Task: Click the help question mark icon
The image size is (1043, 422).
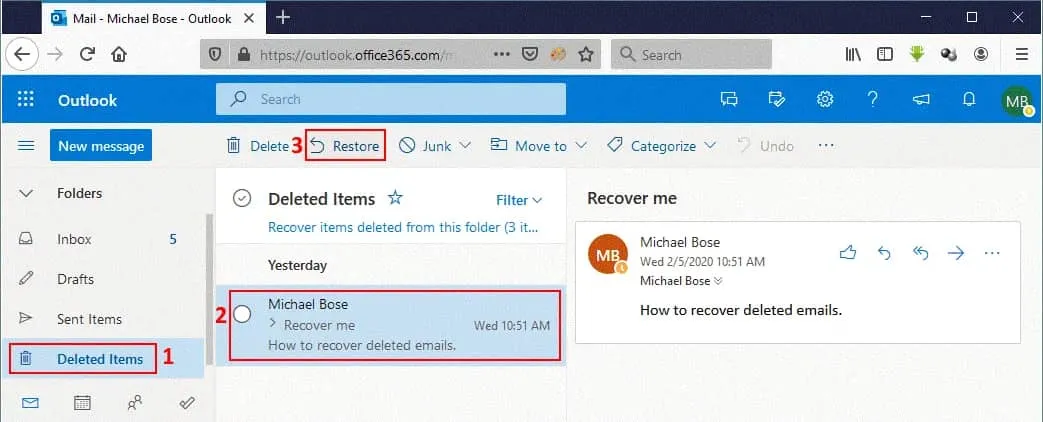Action: [x=873, y=99]
